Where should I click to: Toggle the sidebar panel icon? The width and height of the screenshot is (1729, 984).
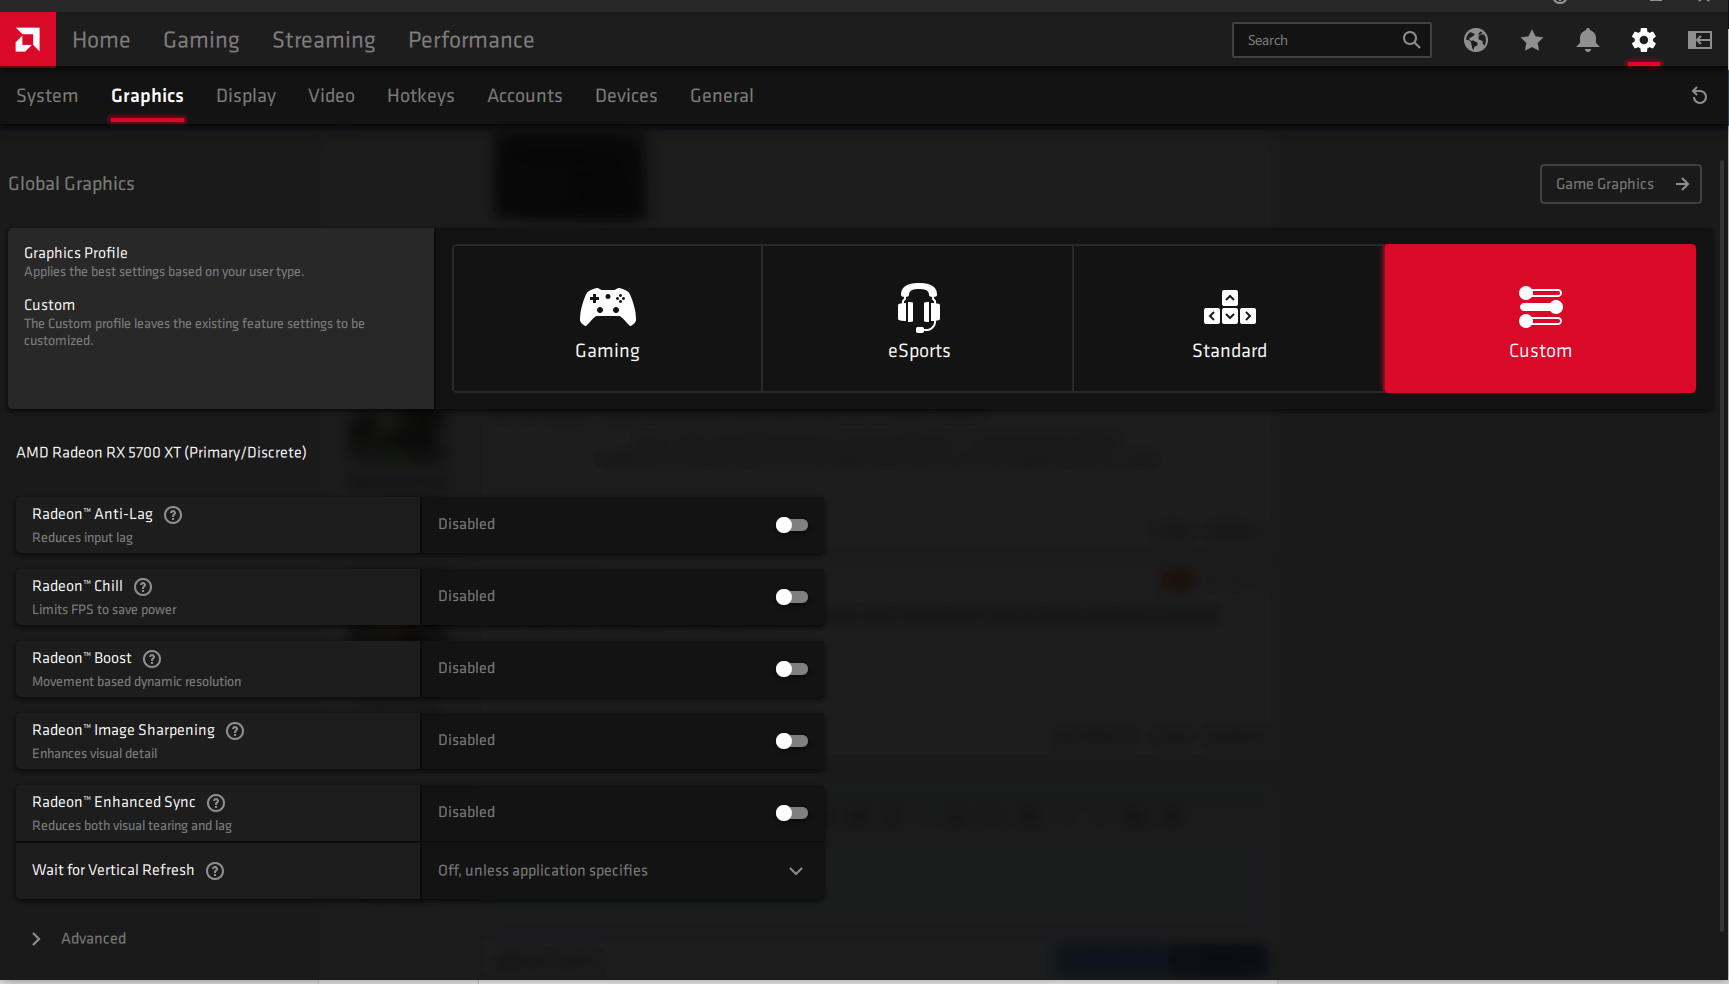point(1700,40)
